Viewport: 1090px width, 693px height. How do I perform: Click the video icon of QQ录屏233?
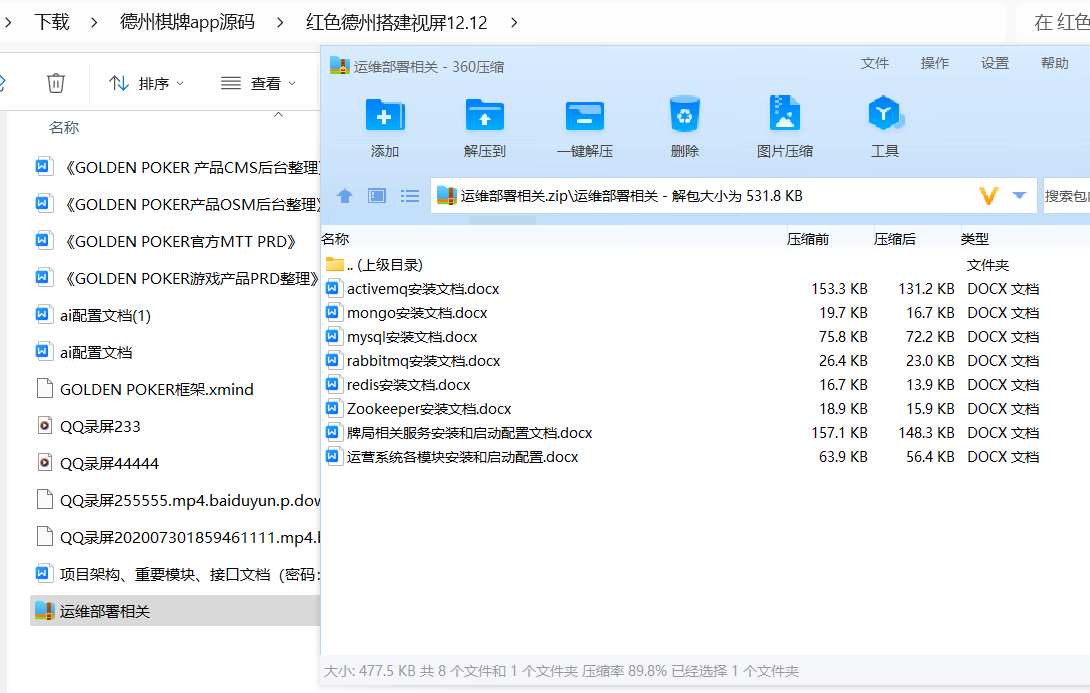[x=44, y=425]
